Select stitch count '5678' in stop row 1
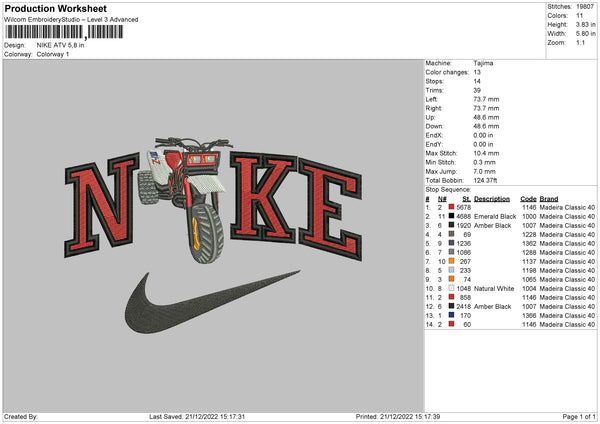 (463, 207)
